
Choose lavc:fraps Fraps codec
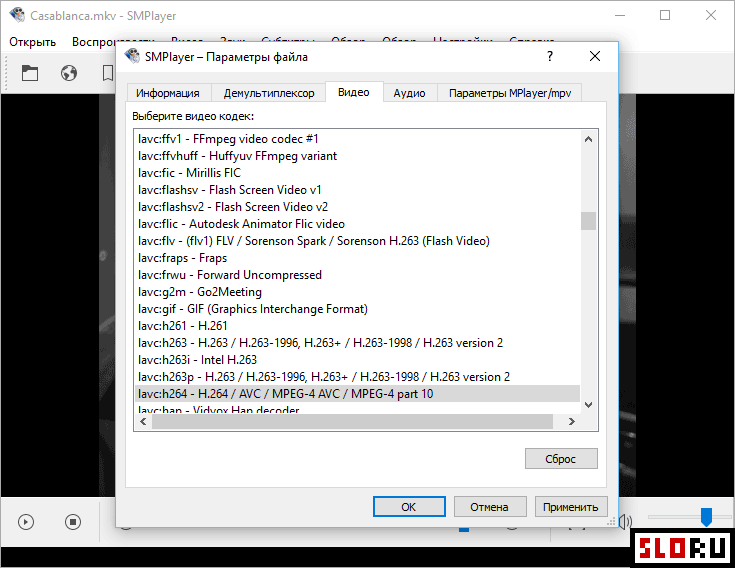357,258
